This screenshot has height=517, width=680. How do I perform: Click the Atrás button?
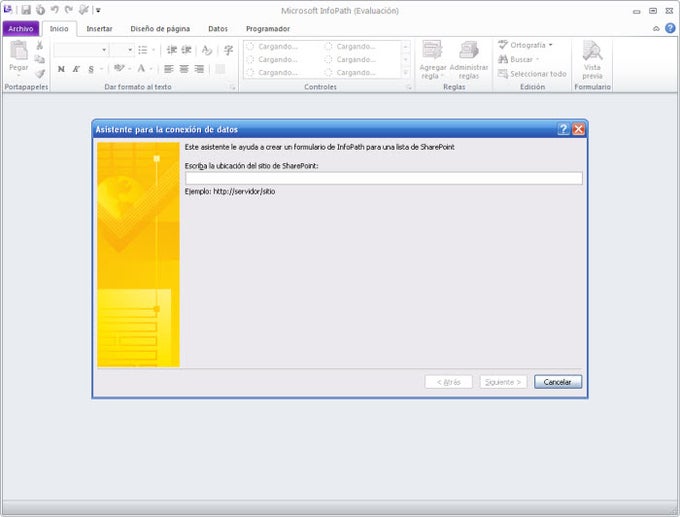448,382
